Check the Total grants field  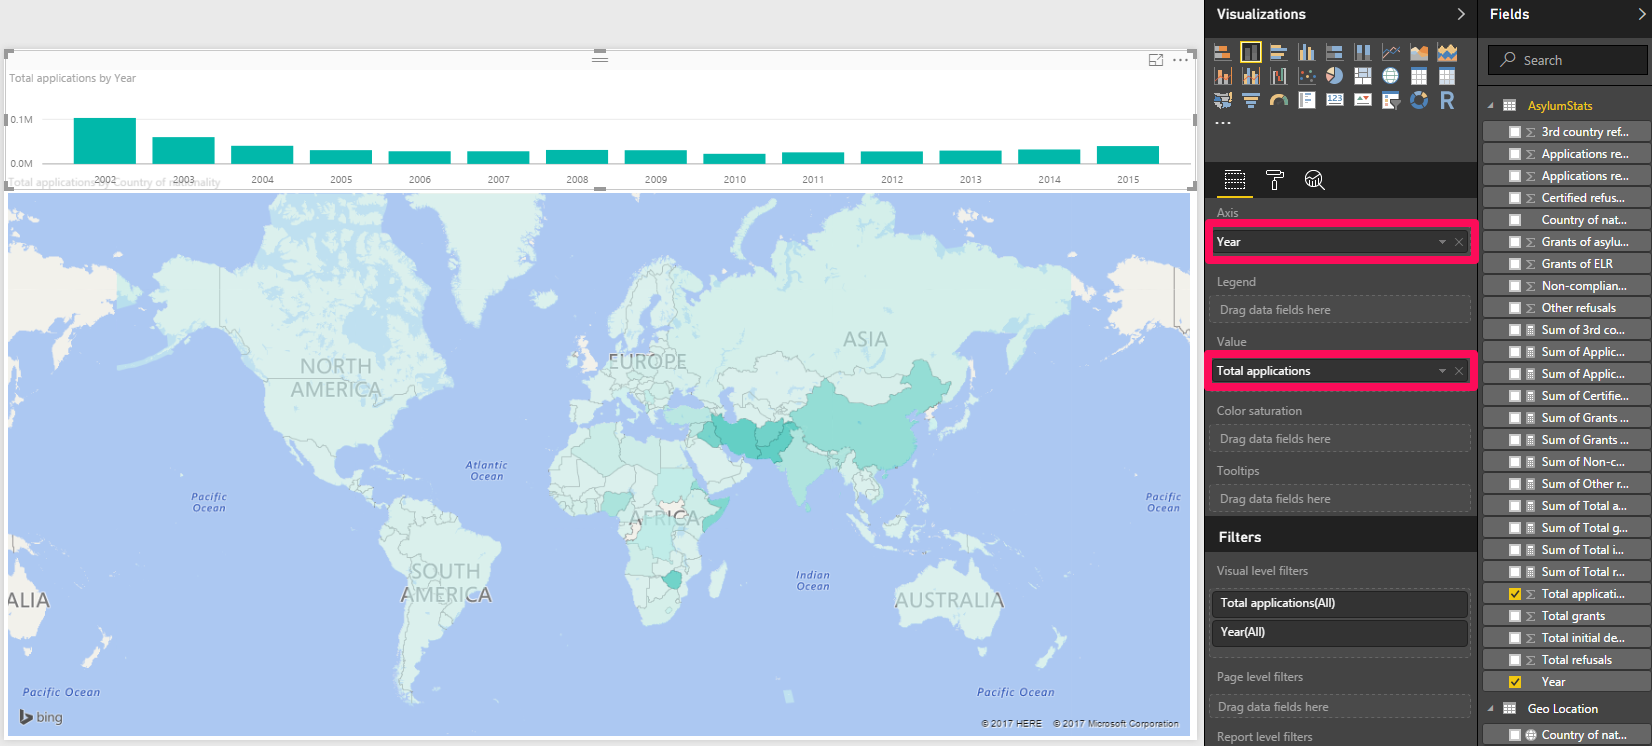coord(1515,616)
